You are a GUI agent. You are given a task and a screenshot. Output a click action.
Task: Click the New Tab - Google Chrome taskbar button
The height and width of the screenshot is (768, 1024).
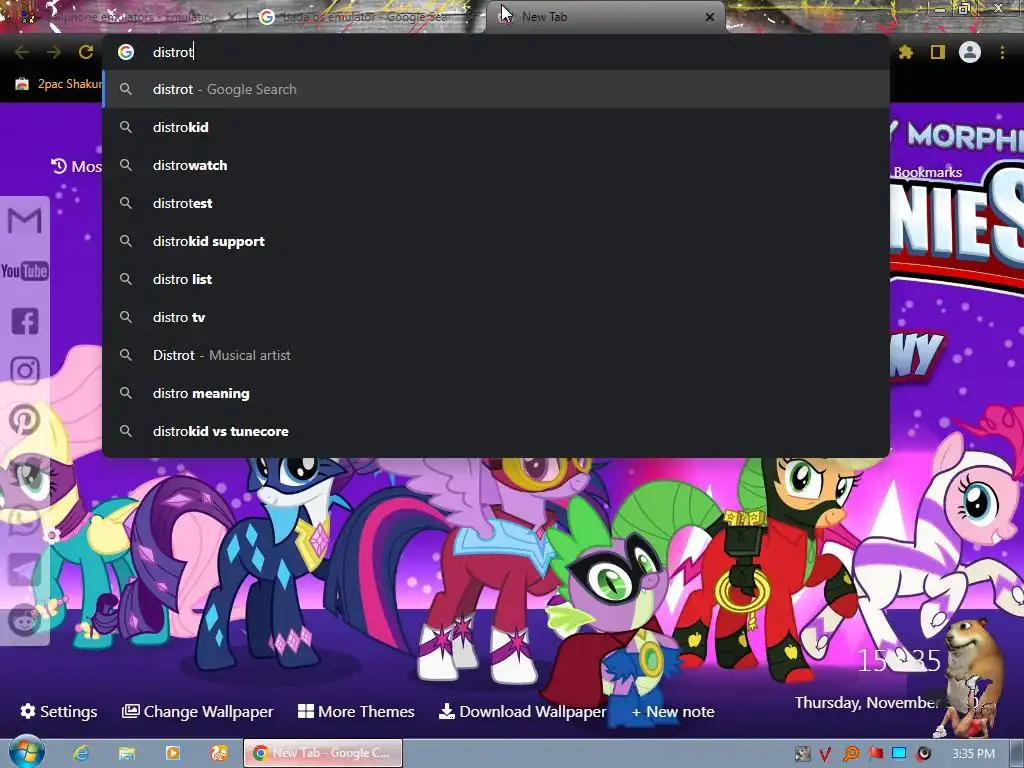(x=323, y=753)
